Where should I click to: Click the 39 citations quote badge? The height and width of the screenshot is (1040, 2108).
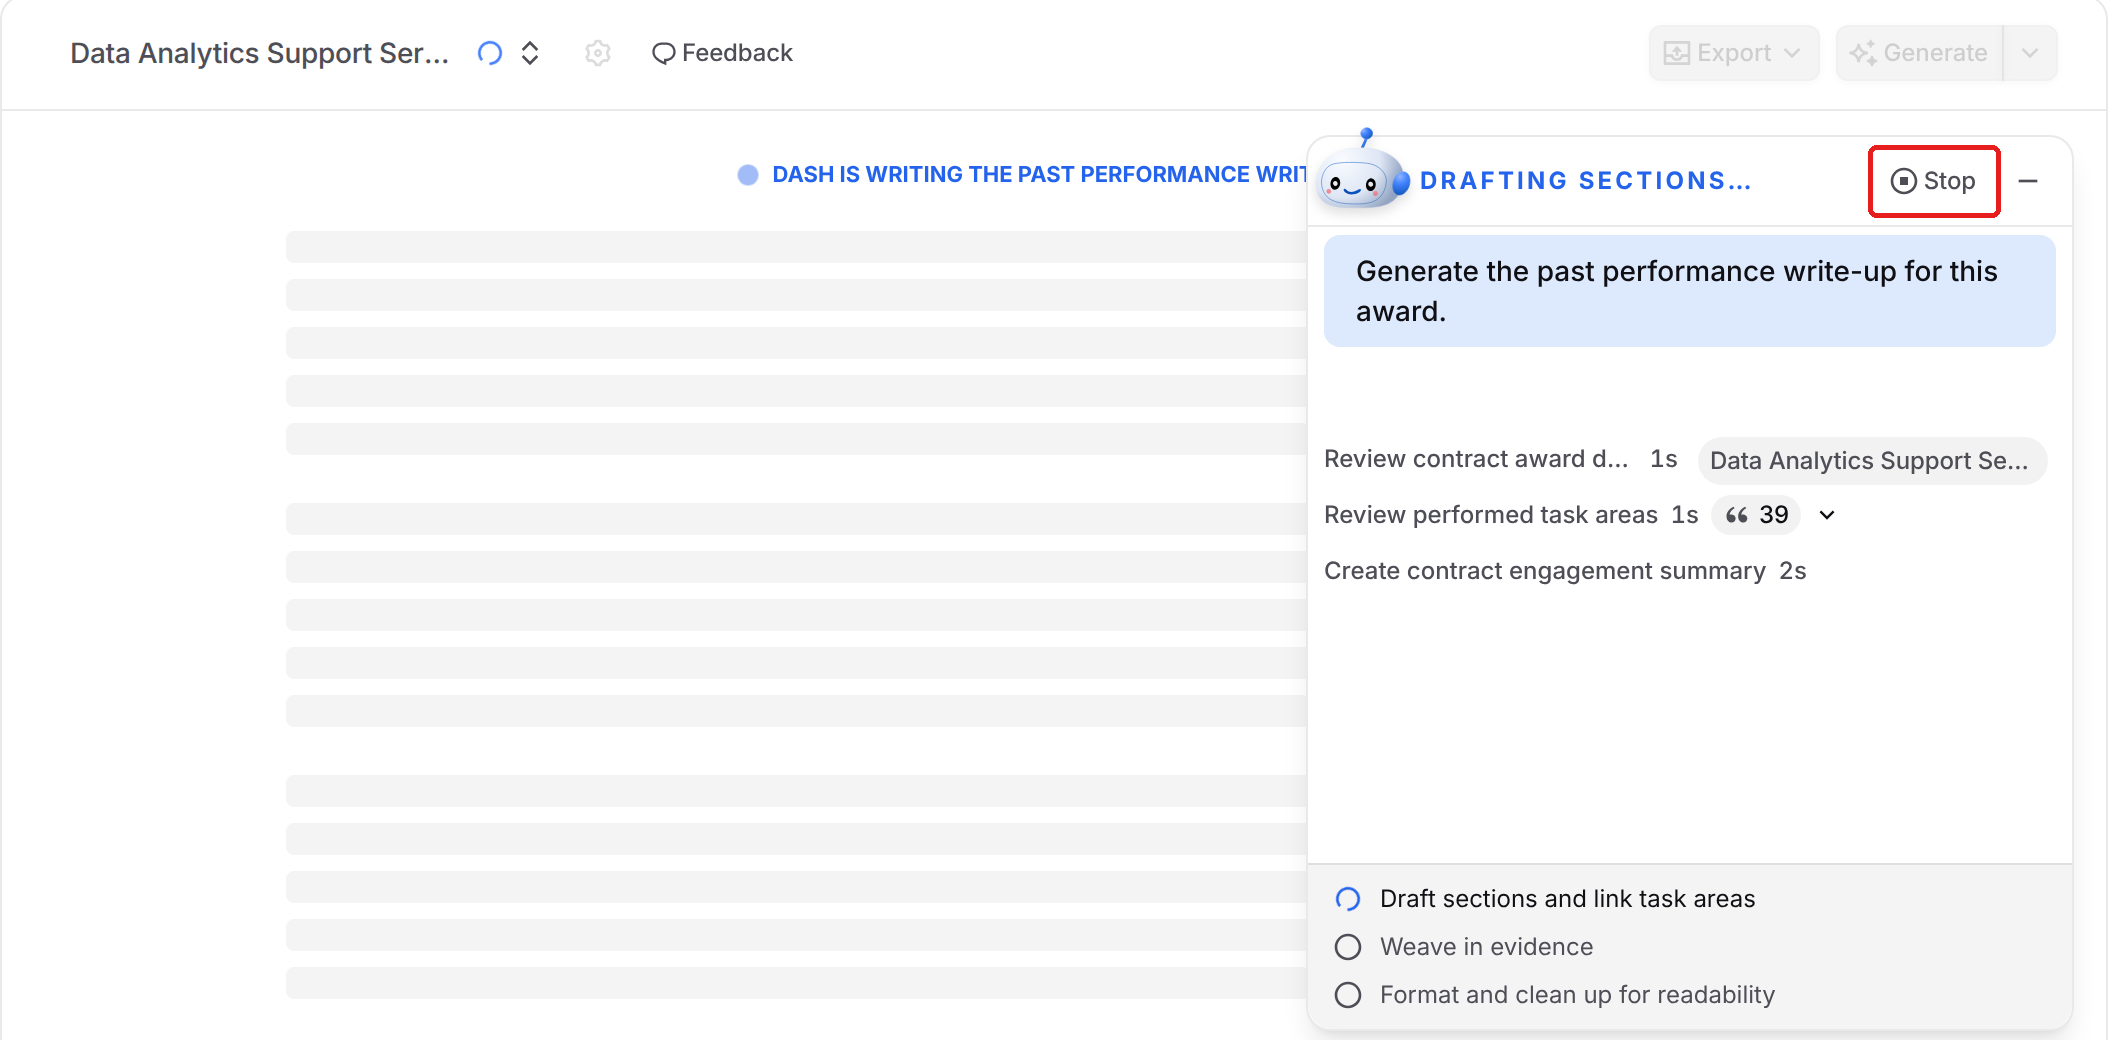(1757, 515)
